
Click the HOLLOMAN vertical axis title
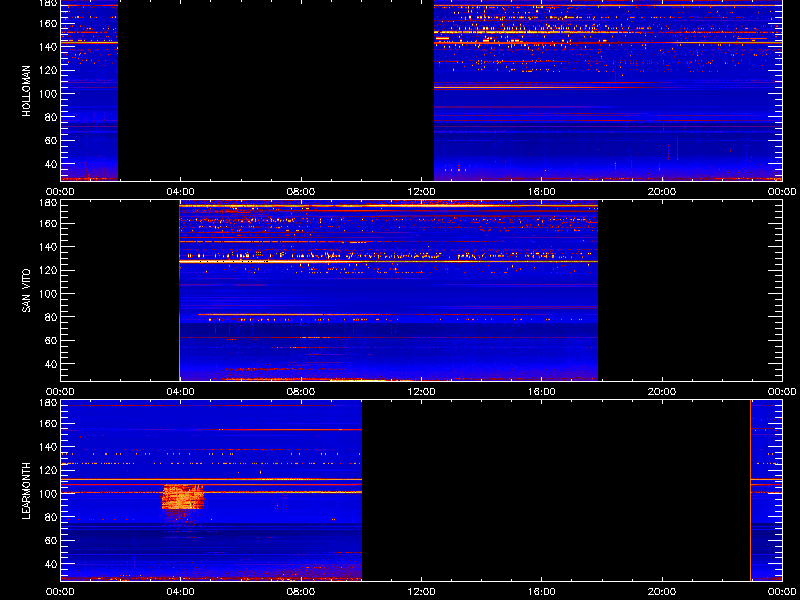27,91
